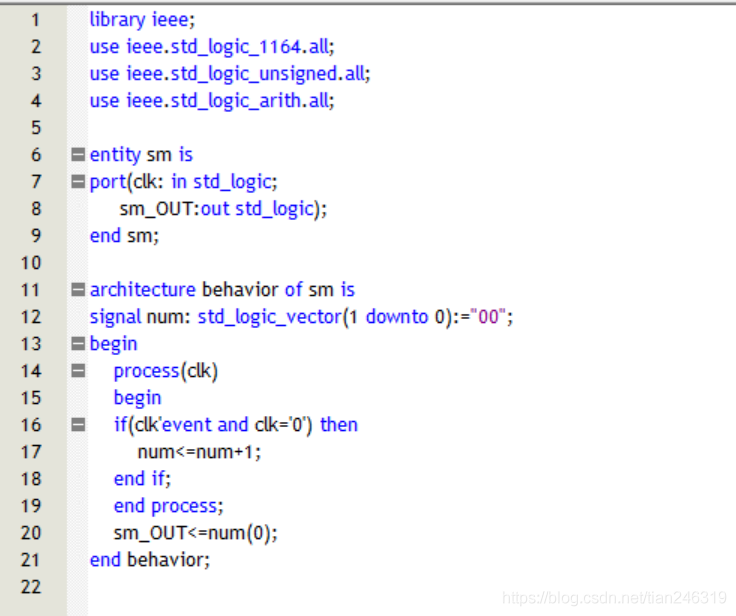The width and height of the screenshot is (736, 616).
Task: Click the 'sm_OUT<=num(0);' assignment
Action: pyautogui.click(x=196, y=533)
